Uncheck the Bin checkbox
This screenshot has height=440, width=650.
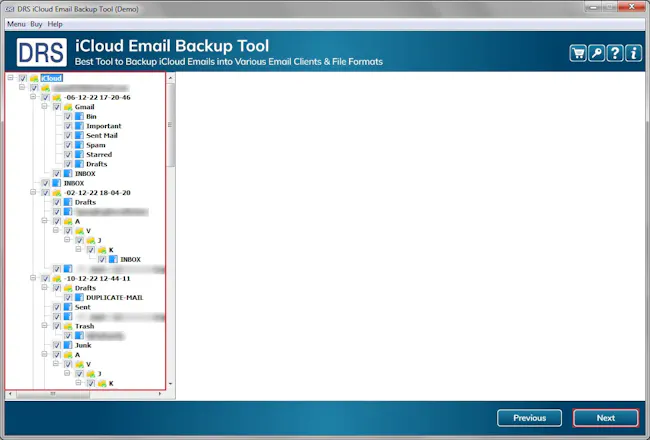68,116
